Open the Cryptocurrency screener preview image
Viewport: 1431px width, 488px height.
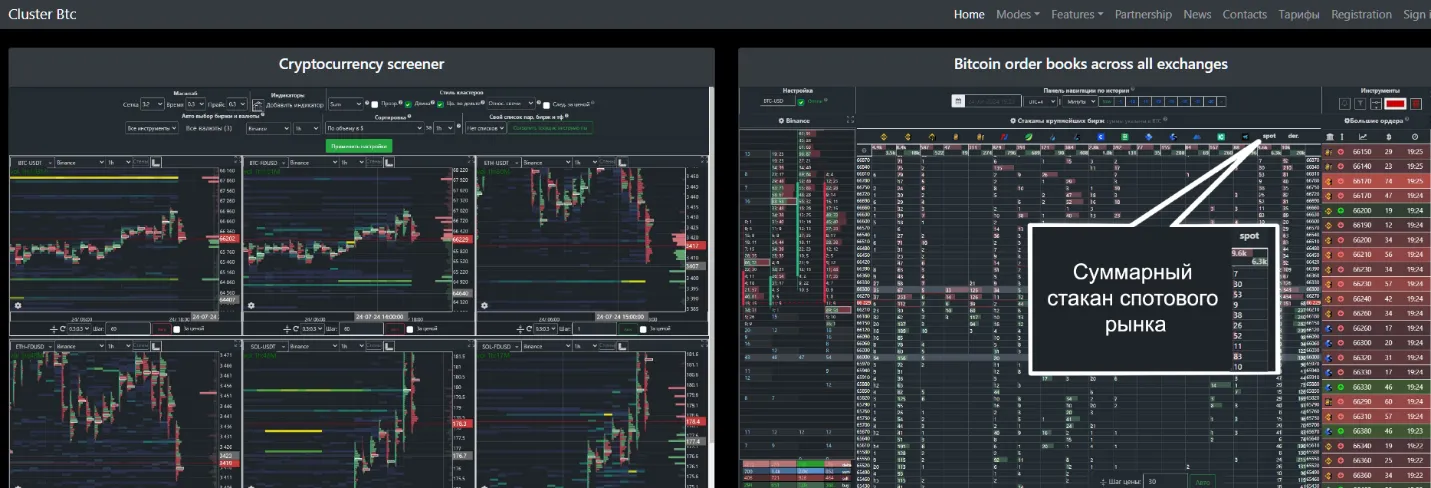tap(361, 286)
